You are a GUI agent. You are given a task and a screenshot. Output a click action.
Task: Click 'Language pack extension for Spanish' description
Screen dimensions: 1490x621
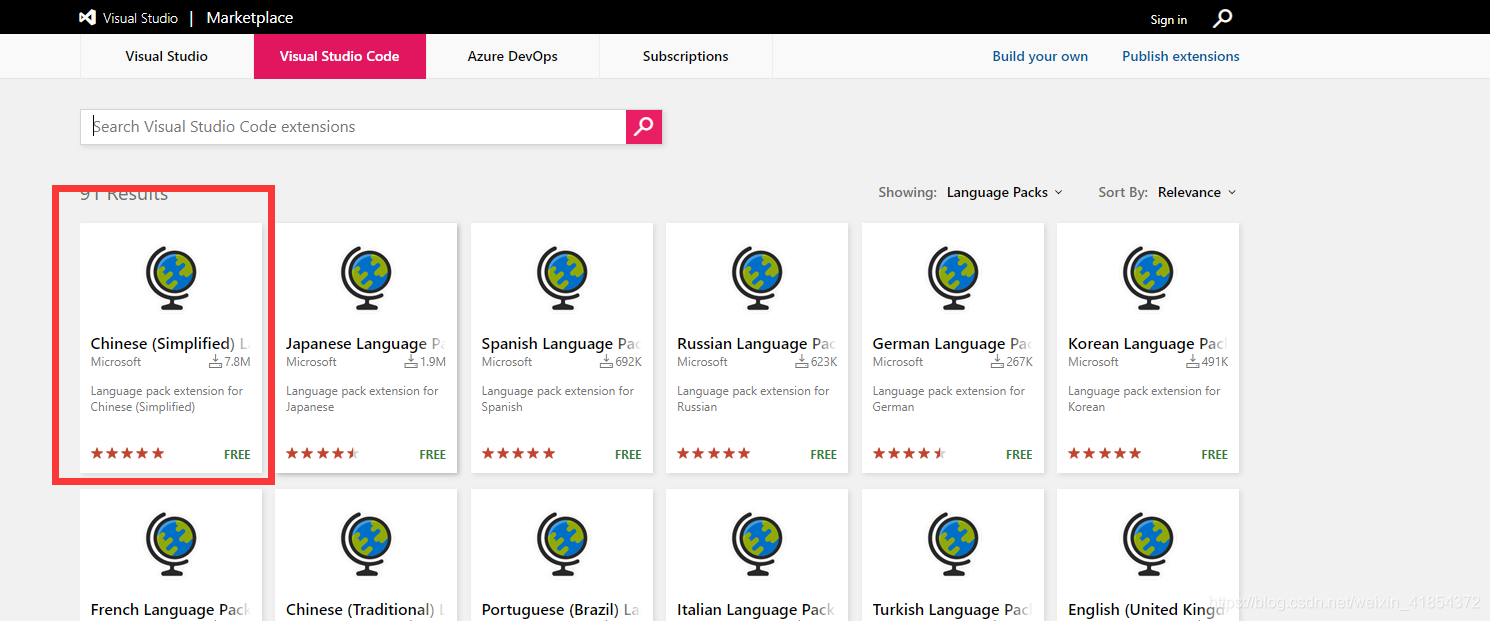[558, 399]
